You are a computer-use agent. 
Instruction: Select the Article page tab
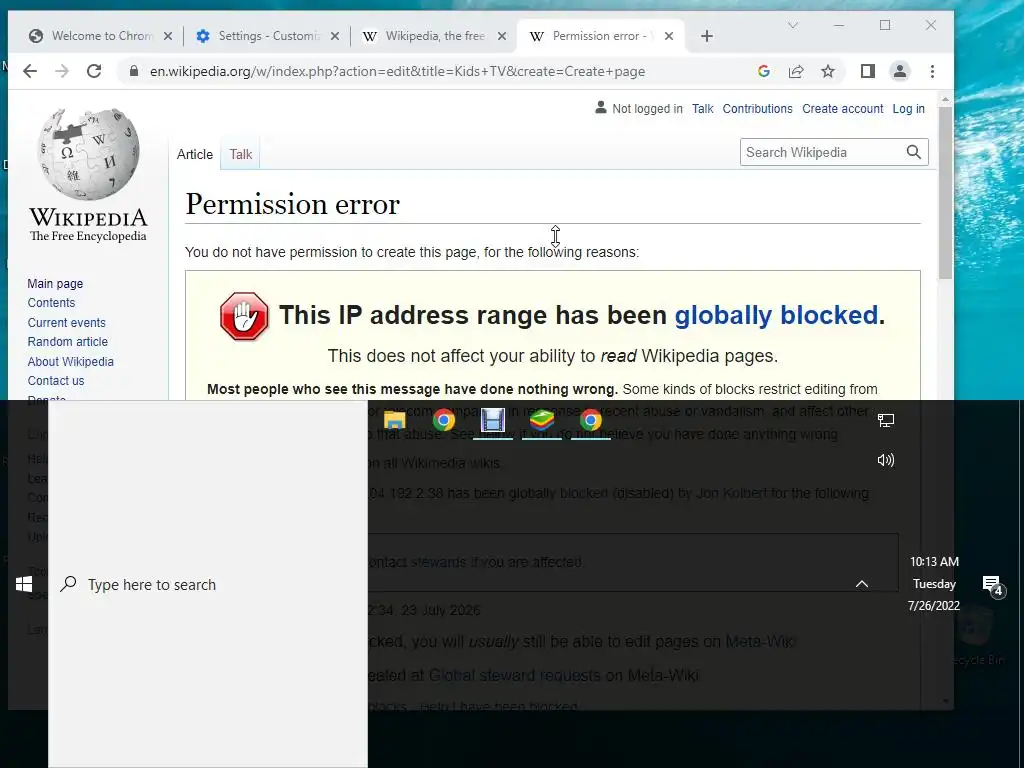point(195,154)
